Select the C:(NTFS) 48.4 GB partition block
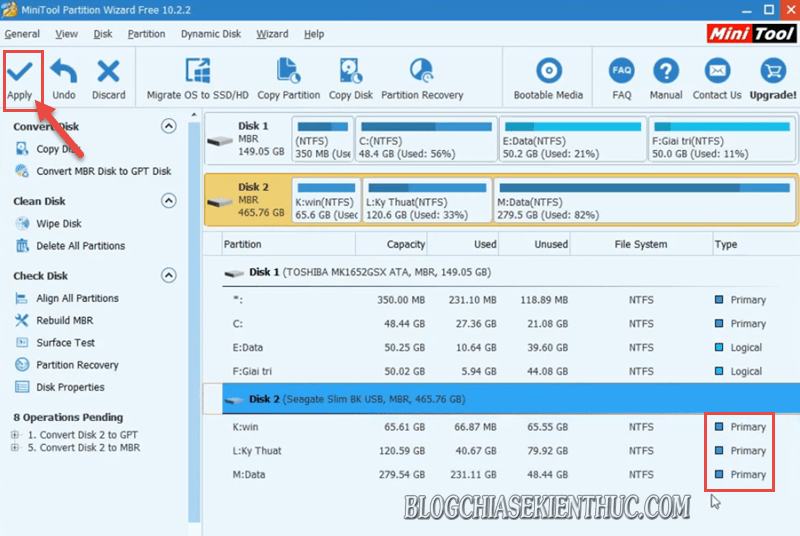Screen dimensions: 800x536 click(426, 140)
